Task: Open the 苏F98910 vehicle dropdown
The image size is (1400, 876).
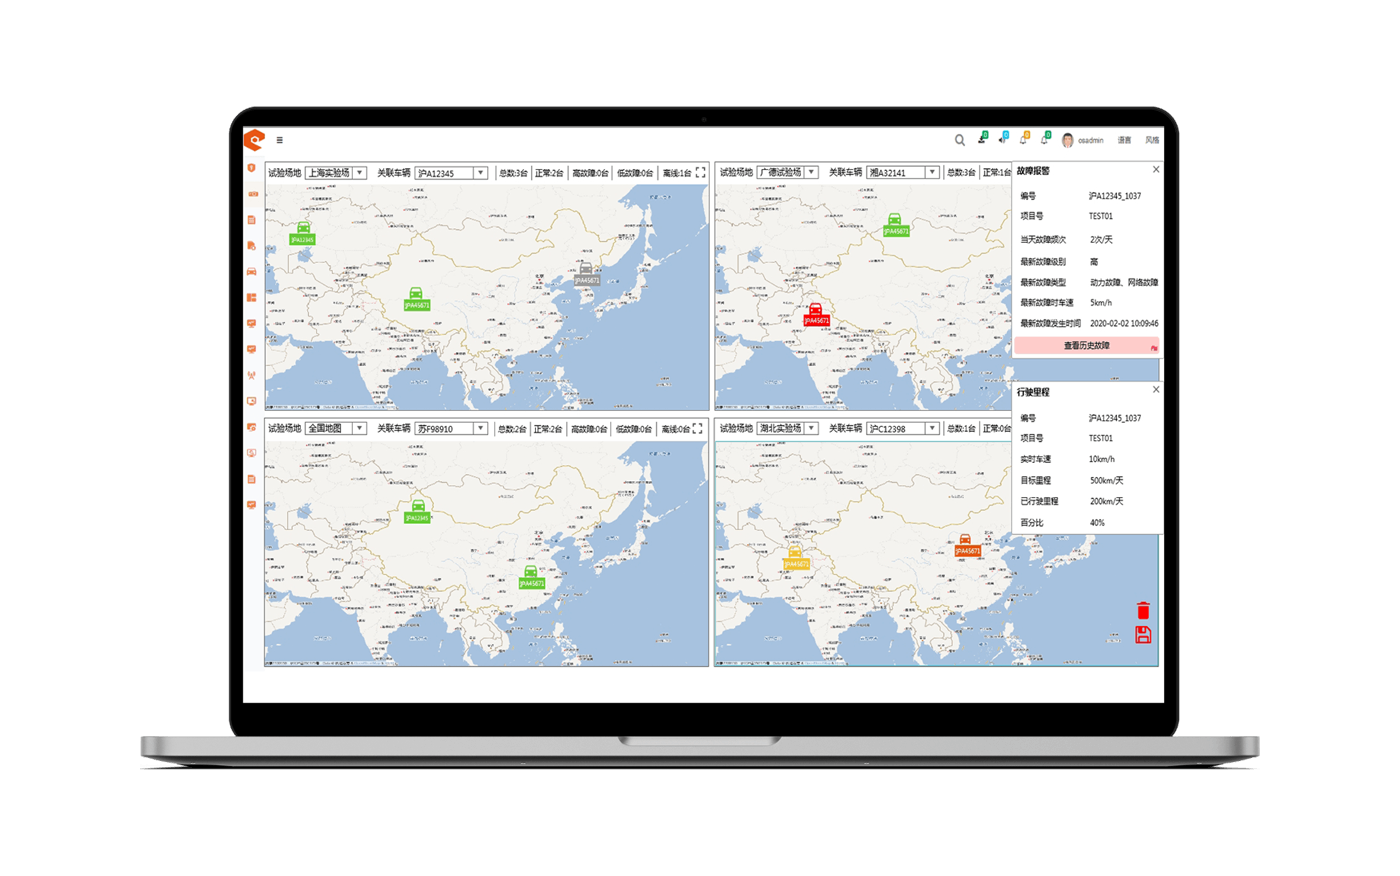Action: point(451,429)
